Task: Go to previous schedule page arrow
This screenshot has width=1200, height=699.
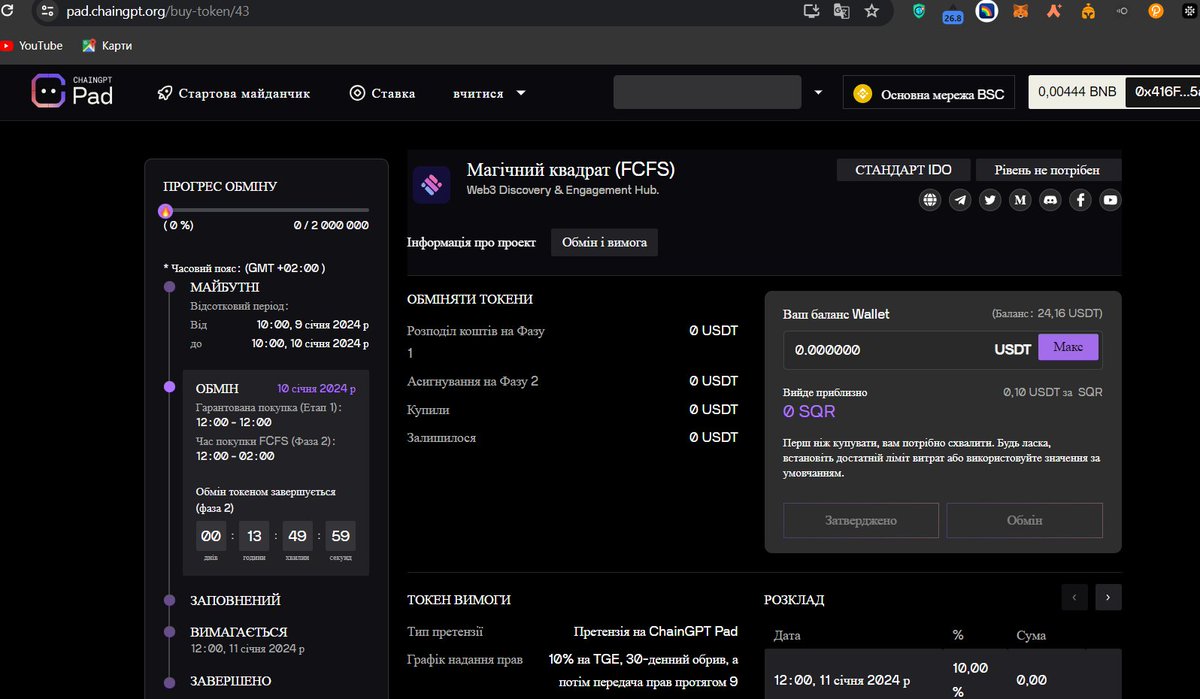Action: coord(1074,597)
